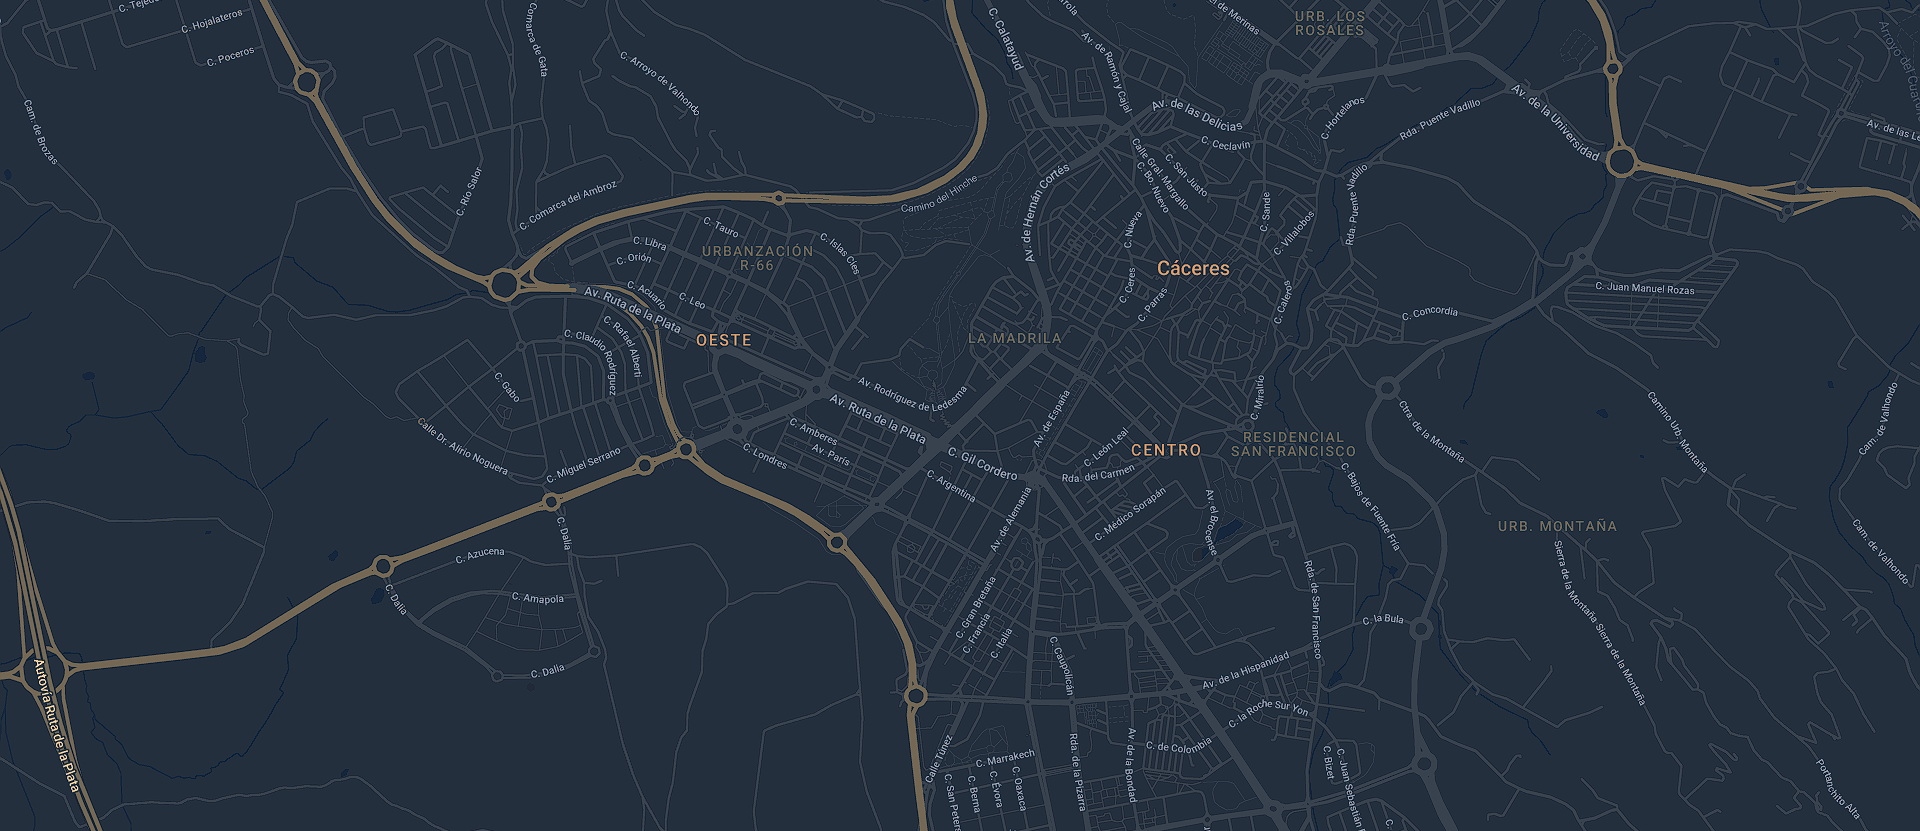Click the C. Argentina street label
Viewport: 1920px width, 831px height.
pos(951,486)
